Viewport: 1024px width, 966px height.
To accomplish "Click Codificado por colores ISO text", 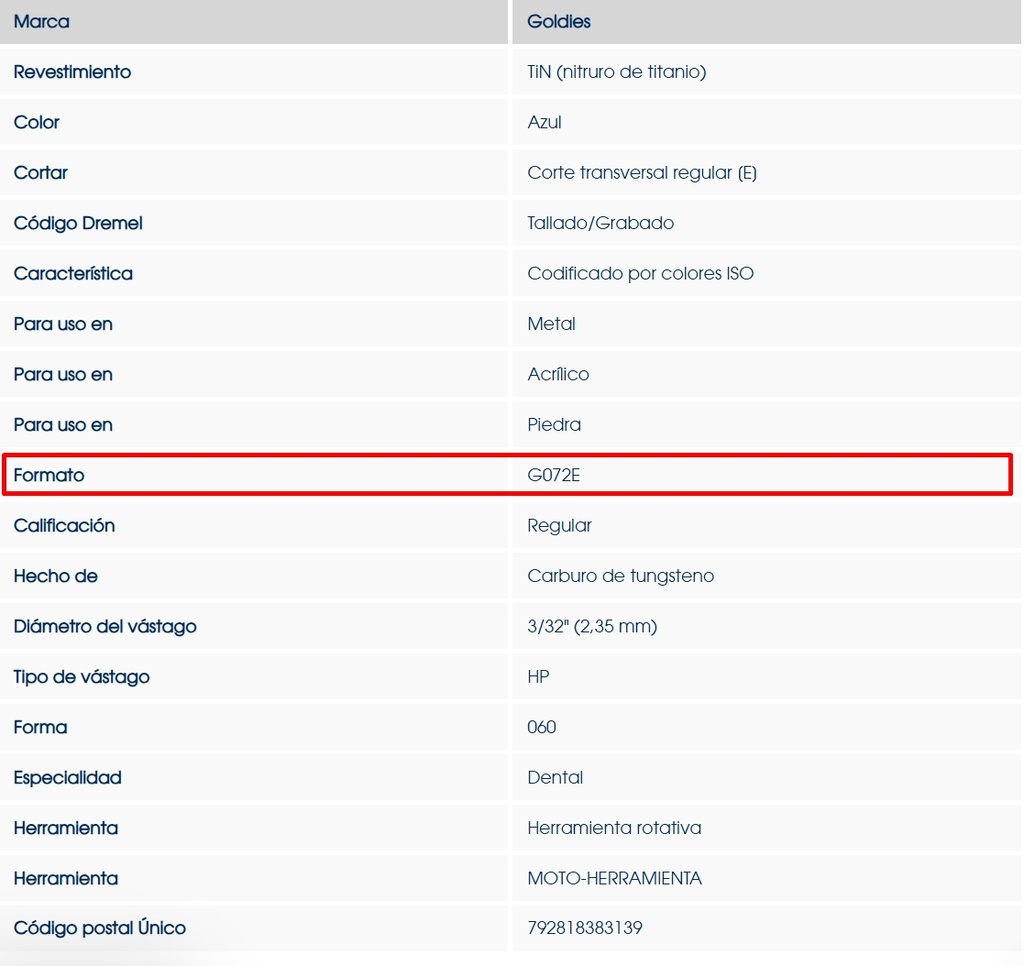I will [x=640, y=273].
